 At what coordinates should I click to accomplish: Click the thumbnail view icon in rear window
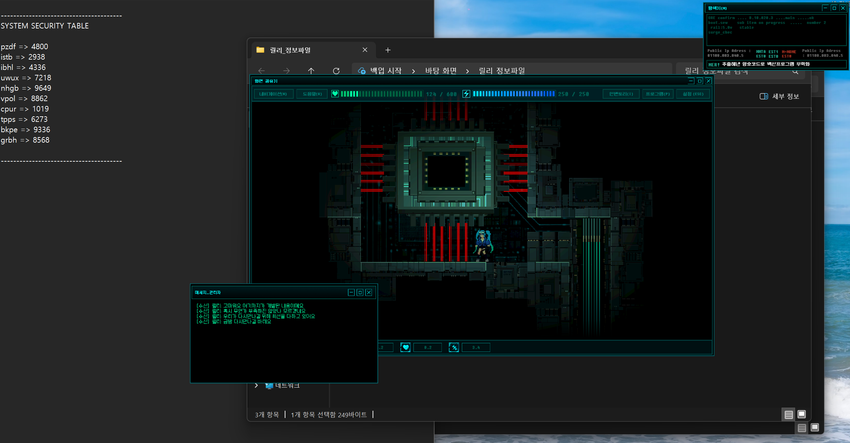coord(814,427)
